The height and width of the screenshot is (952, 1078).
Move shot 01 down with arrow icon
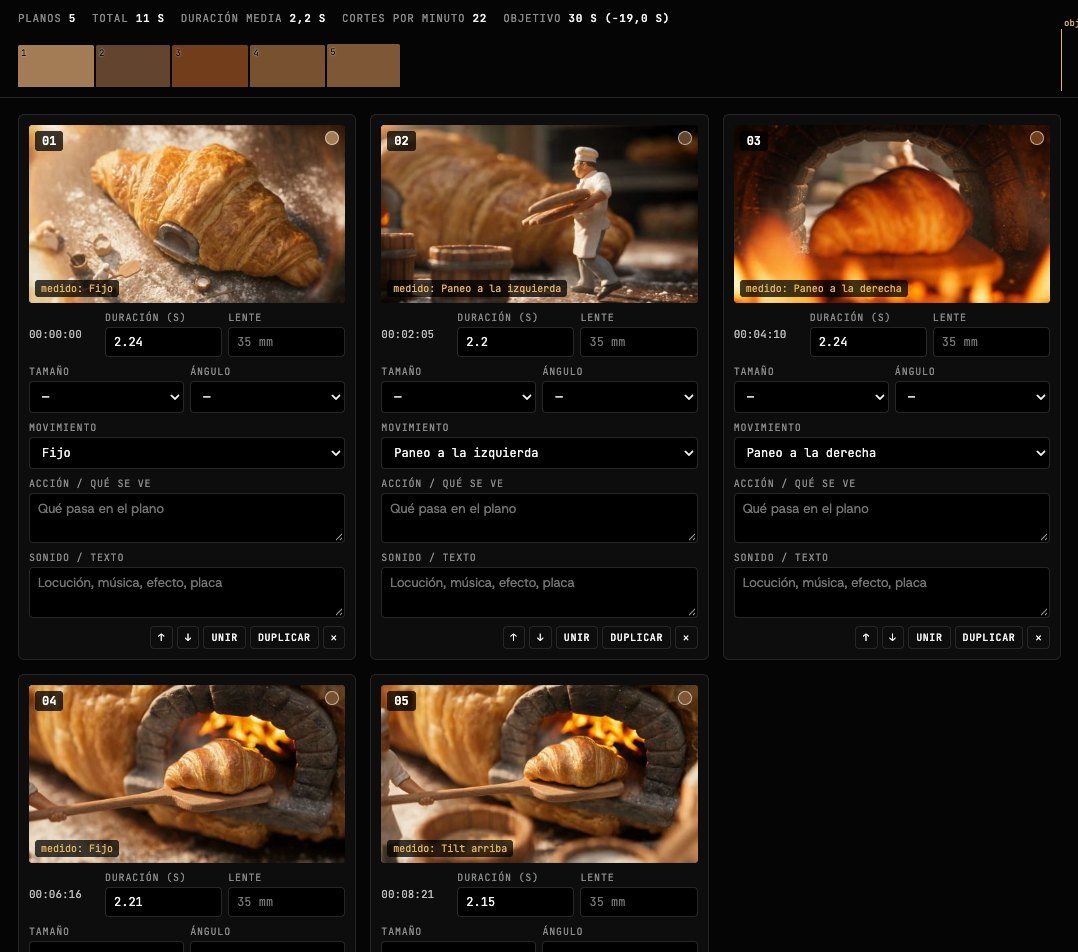pos(188,637)
